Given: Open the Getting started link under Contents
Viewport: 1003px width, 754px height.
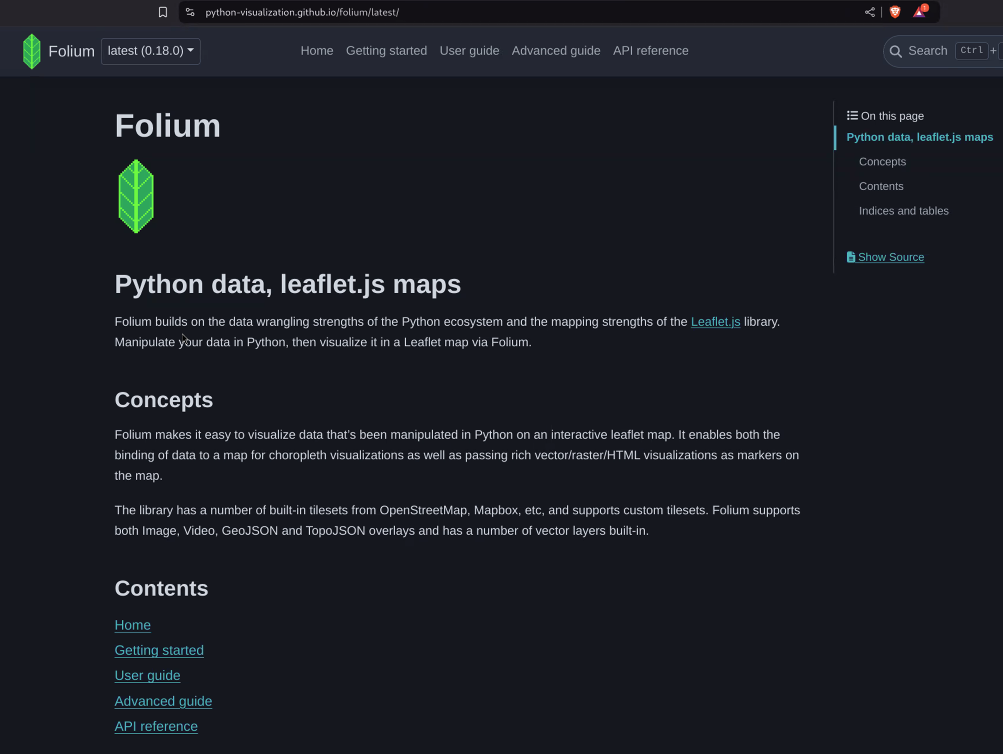Looking at the screenshot, I should (x=159, y=650).
